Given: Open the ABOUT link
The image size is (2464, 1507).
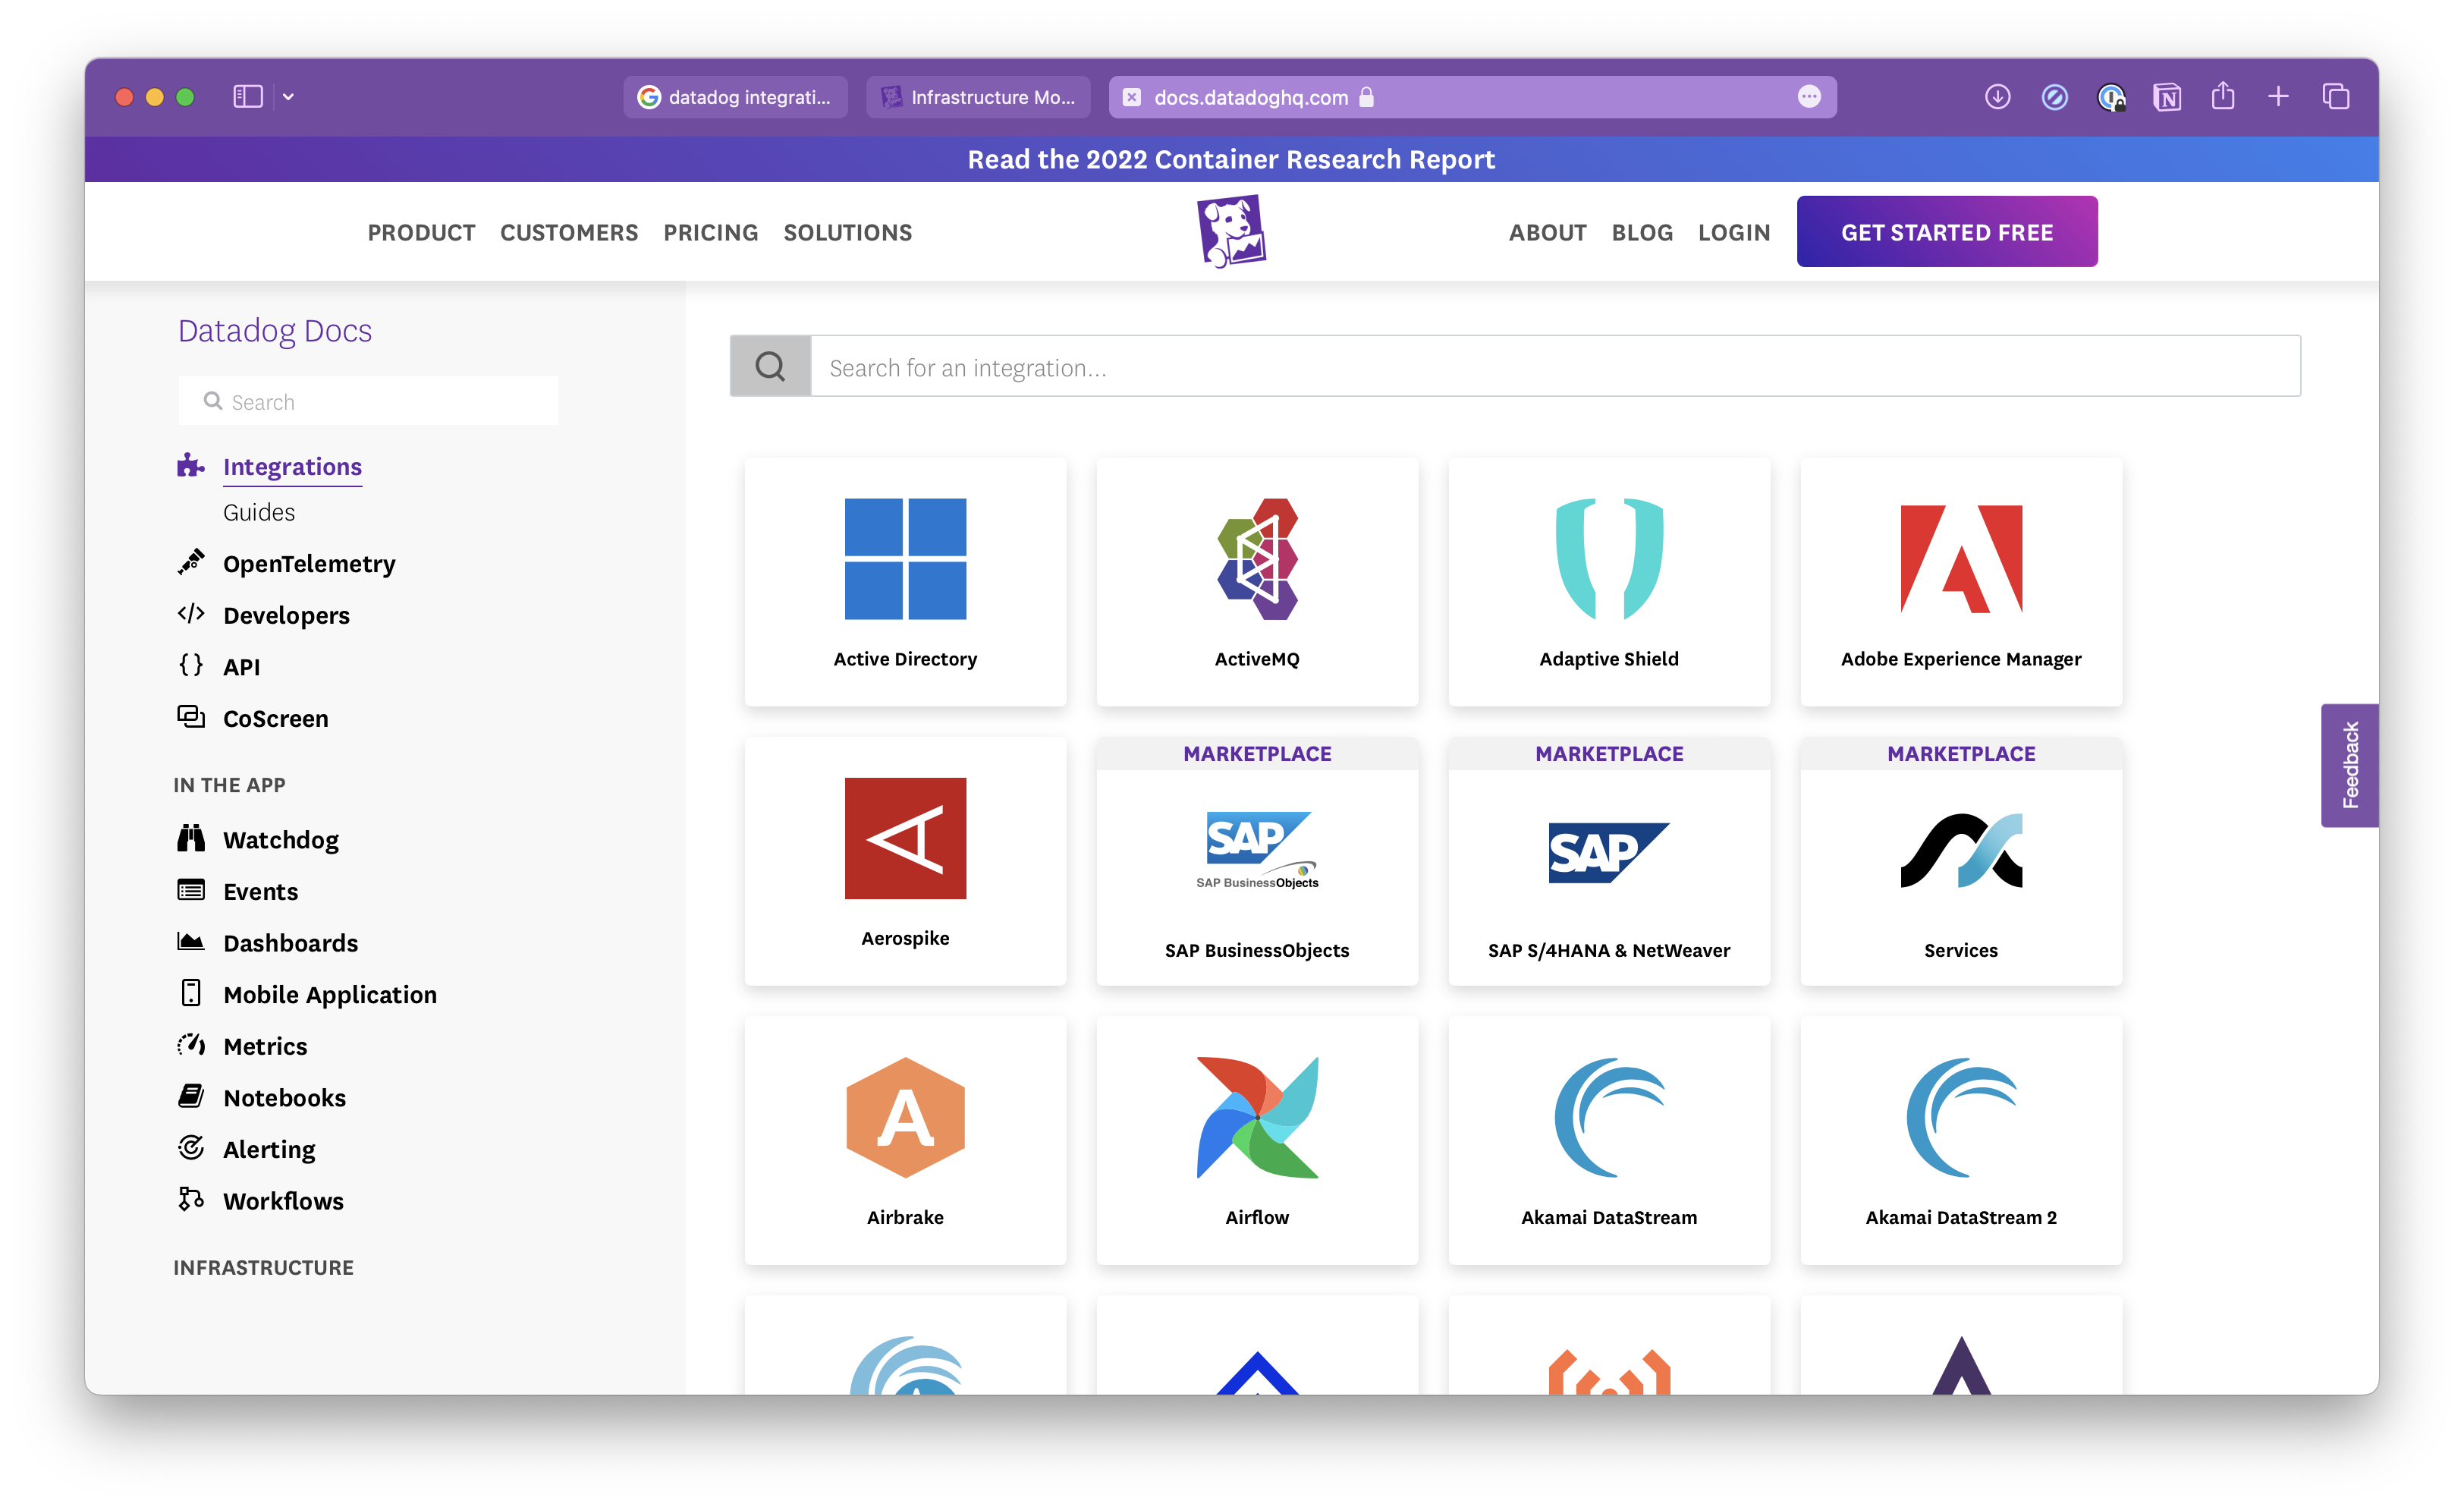Looking at the screenshot, I should click(x=1547, y=232).
